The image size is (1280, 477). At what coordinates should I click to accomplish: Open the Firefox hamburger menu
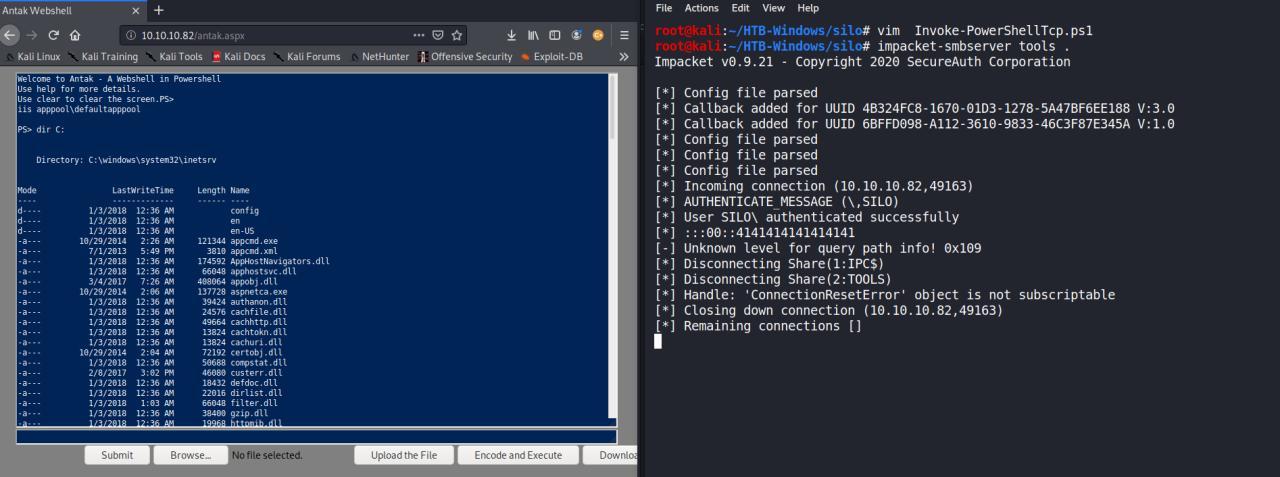click(x=624, y=35)
